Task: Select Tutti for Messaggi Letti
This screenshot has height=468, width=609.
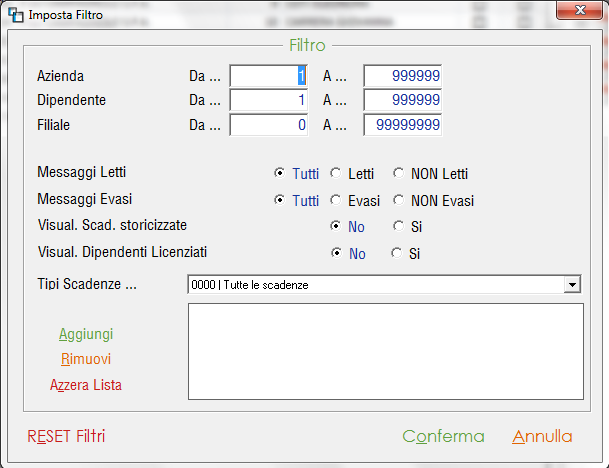Action: point(279,174)
